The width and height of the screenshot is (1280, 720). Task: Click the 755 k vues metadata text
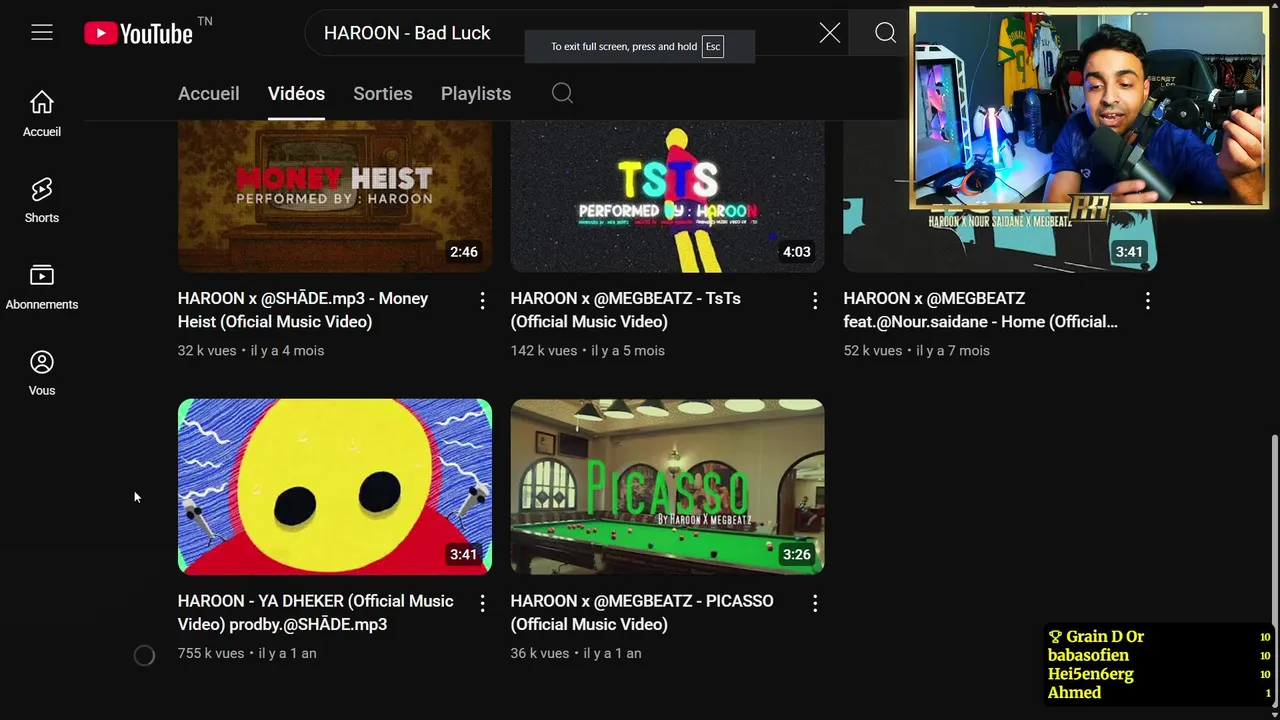(211, 653)
